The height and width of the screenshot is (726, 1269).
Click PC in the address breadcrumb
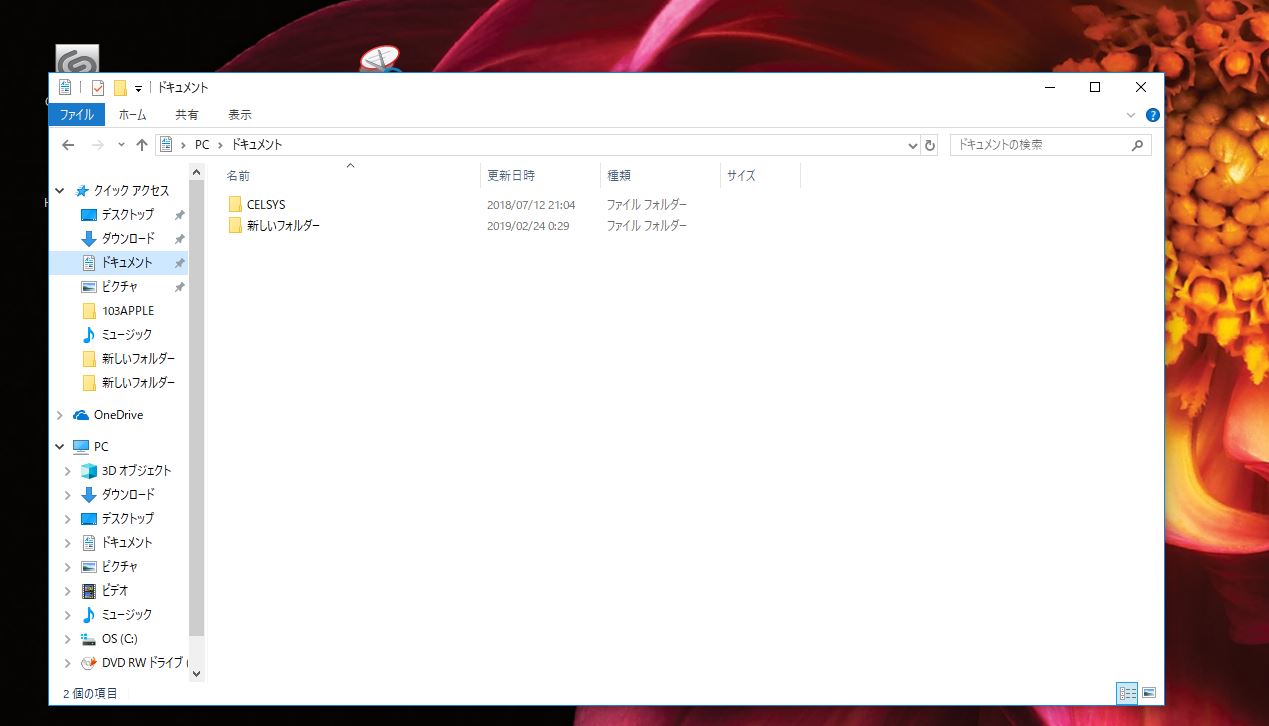point(202,145)
